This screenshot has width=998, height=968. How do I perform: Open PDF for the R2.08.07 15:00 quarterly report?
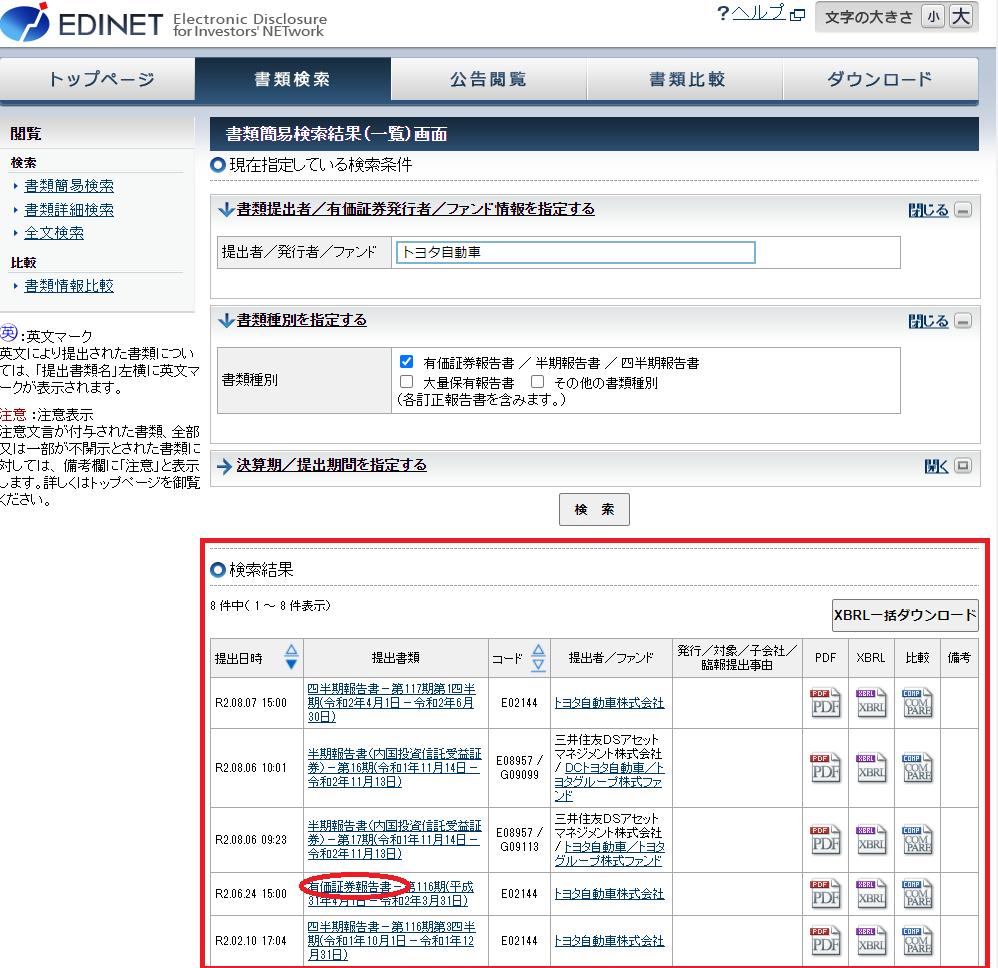tap(825, 703)
